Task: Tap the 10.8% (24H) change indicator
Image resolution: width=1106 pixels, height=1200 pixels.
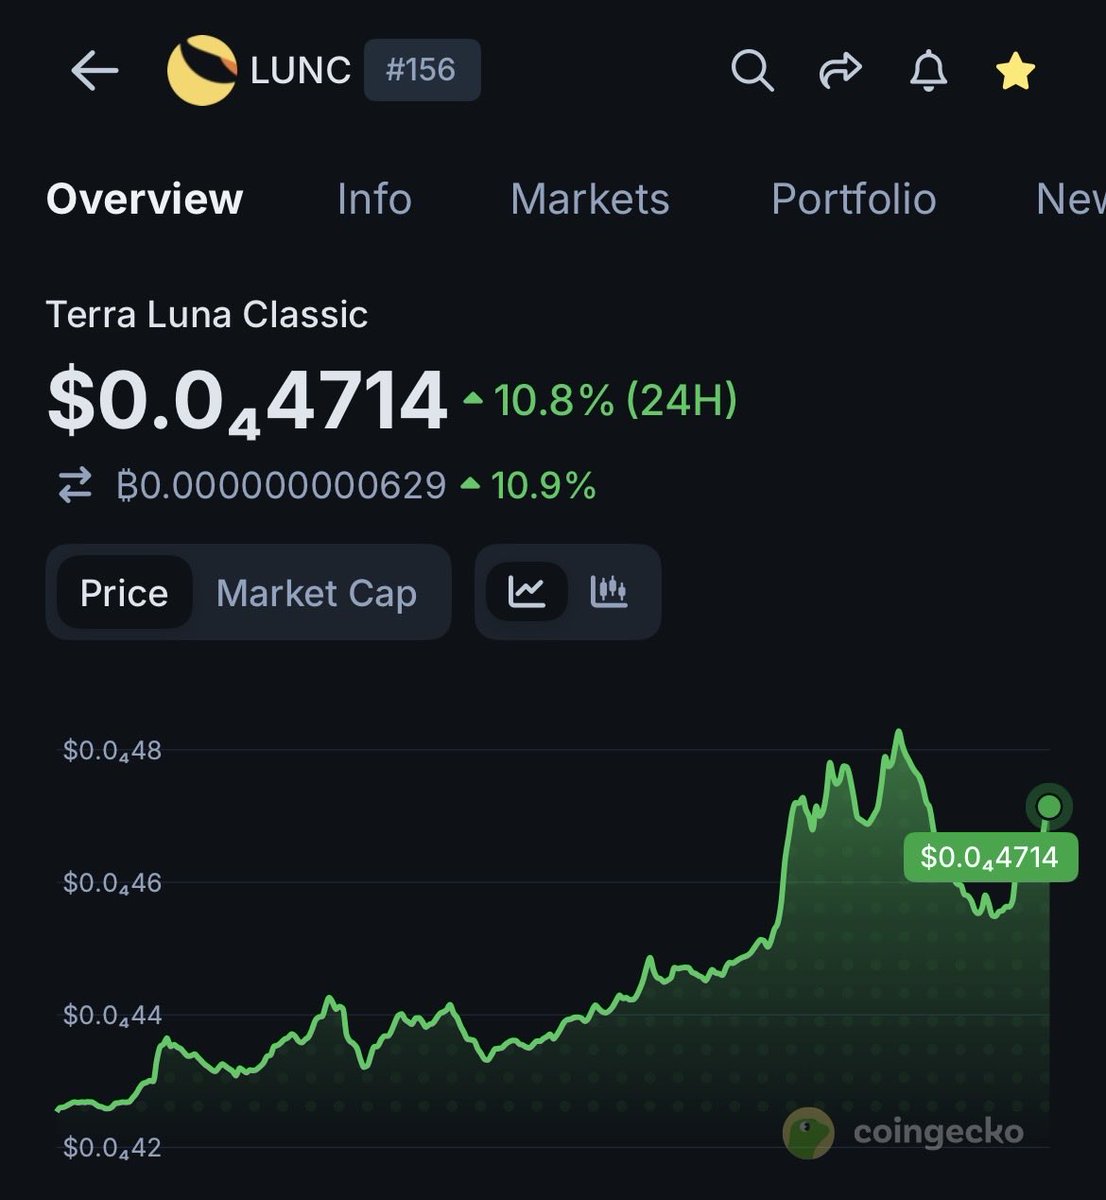Action: tap(601, 400)
